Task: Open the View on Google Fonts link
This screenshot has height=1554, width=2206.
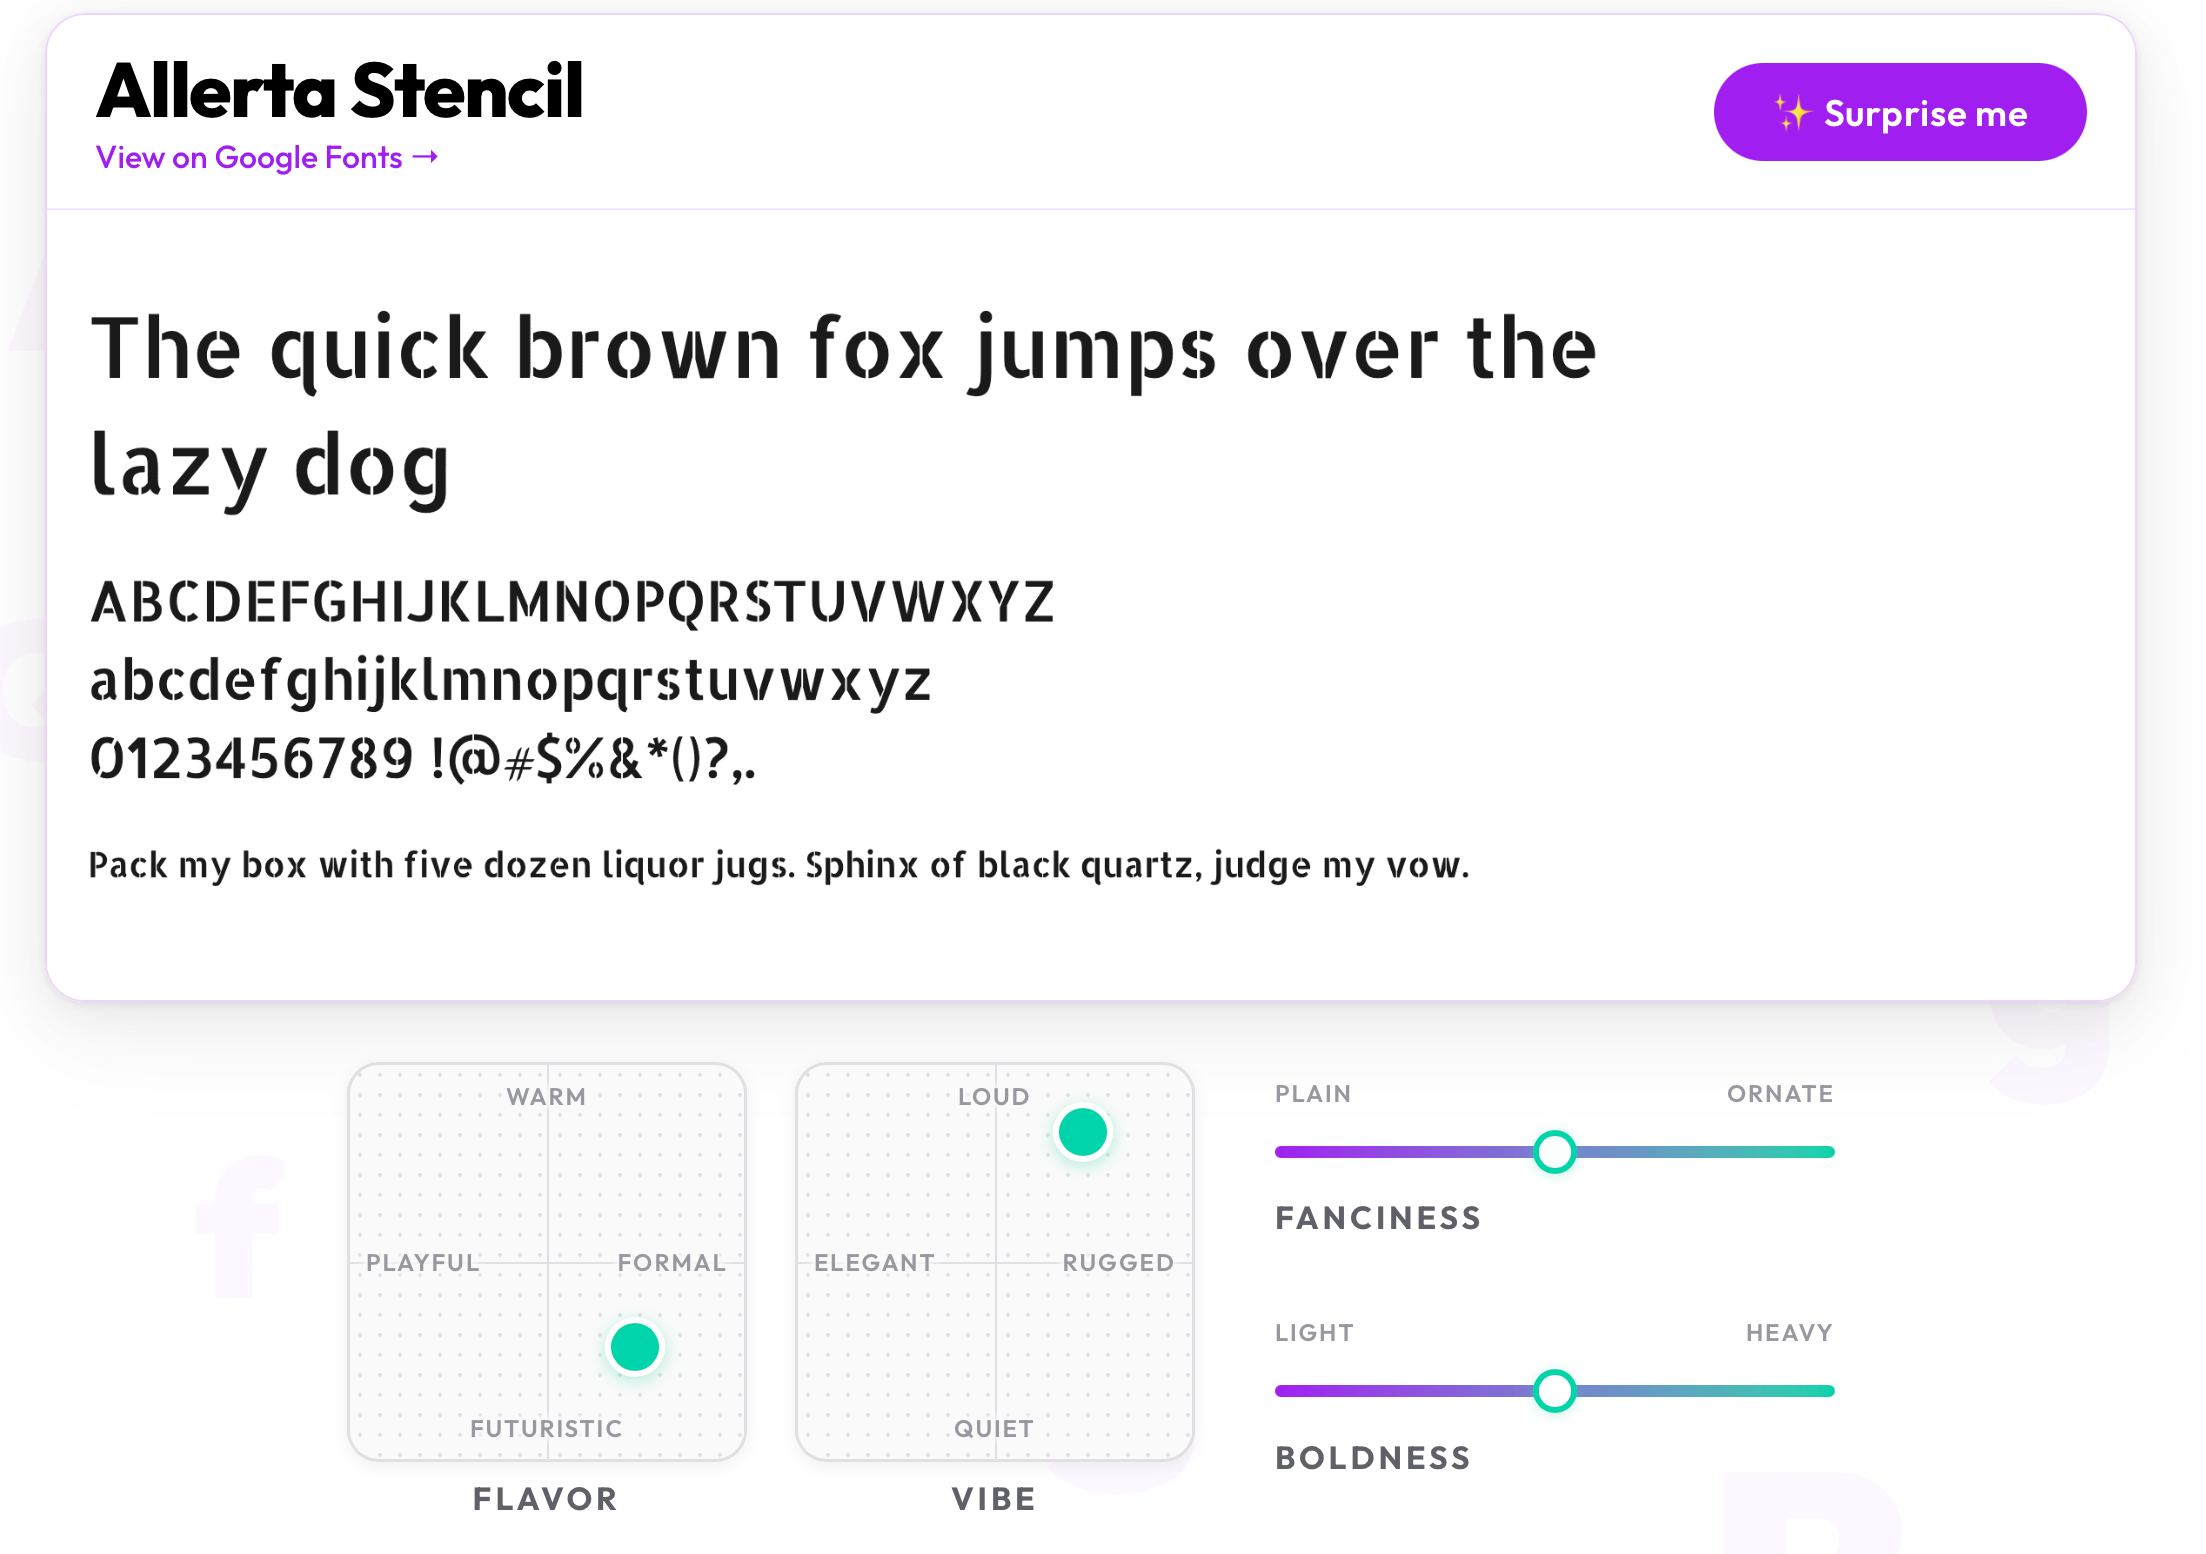Action: 250,158
